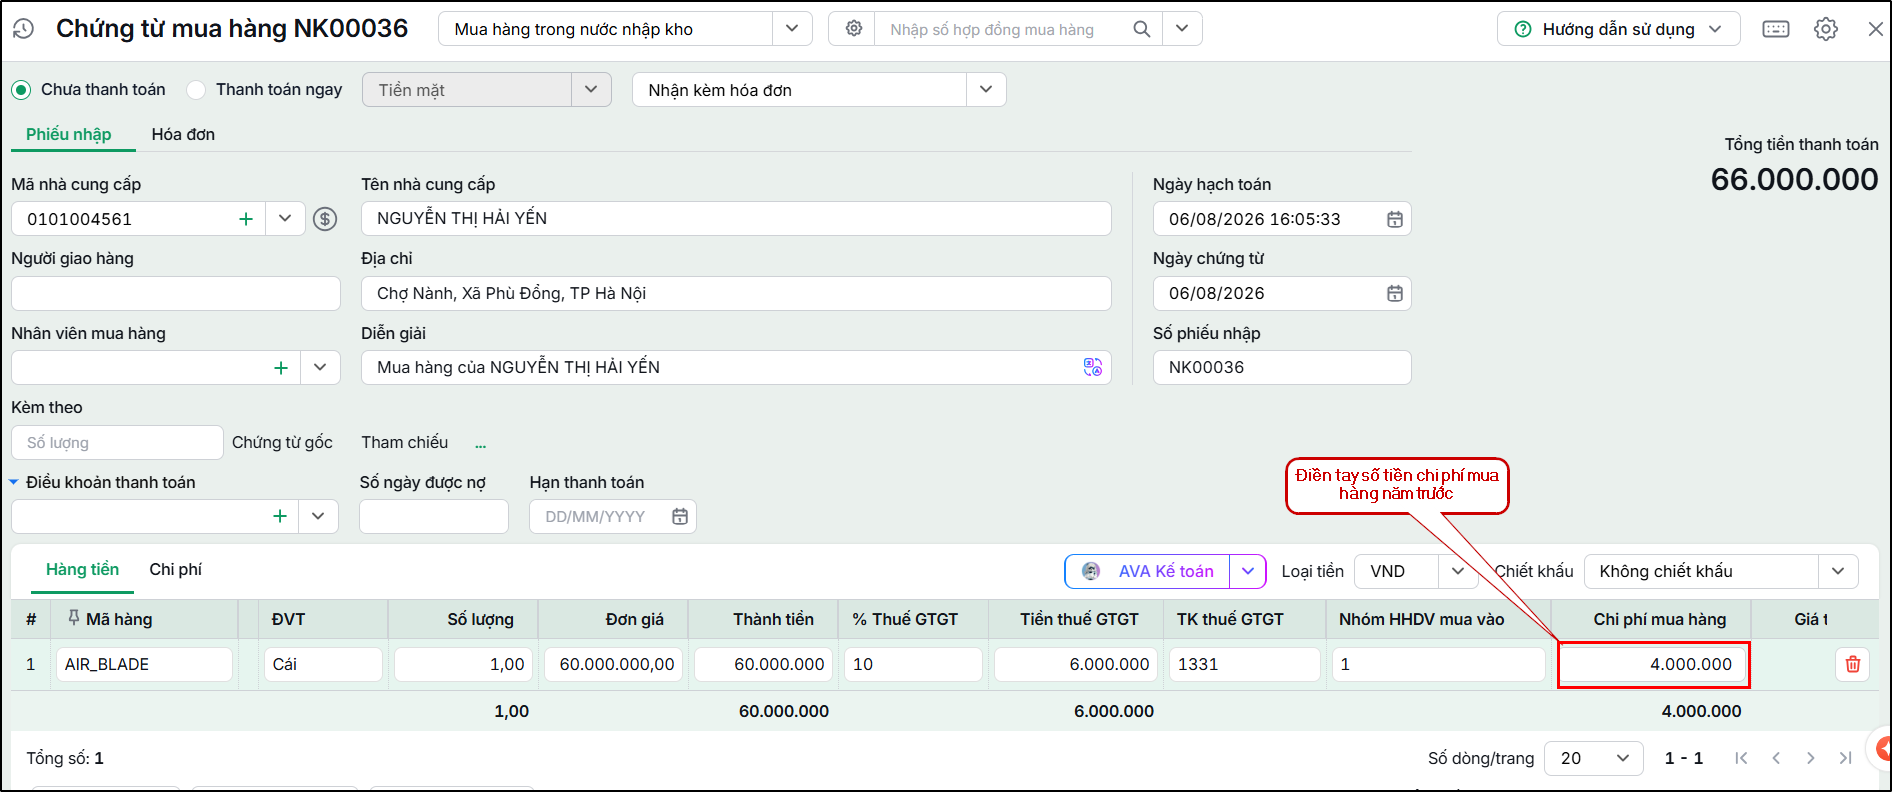Click the AI suggestion icon in Diễn giải
Viewport: 1892px width, 792px height.
1092,367
